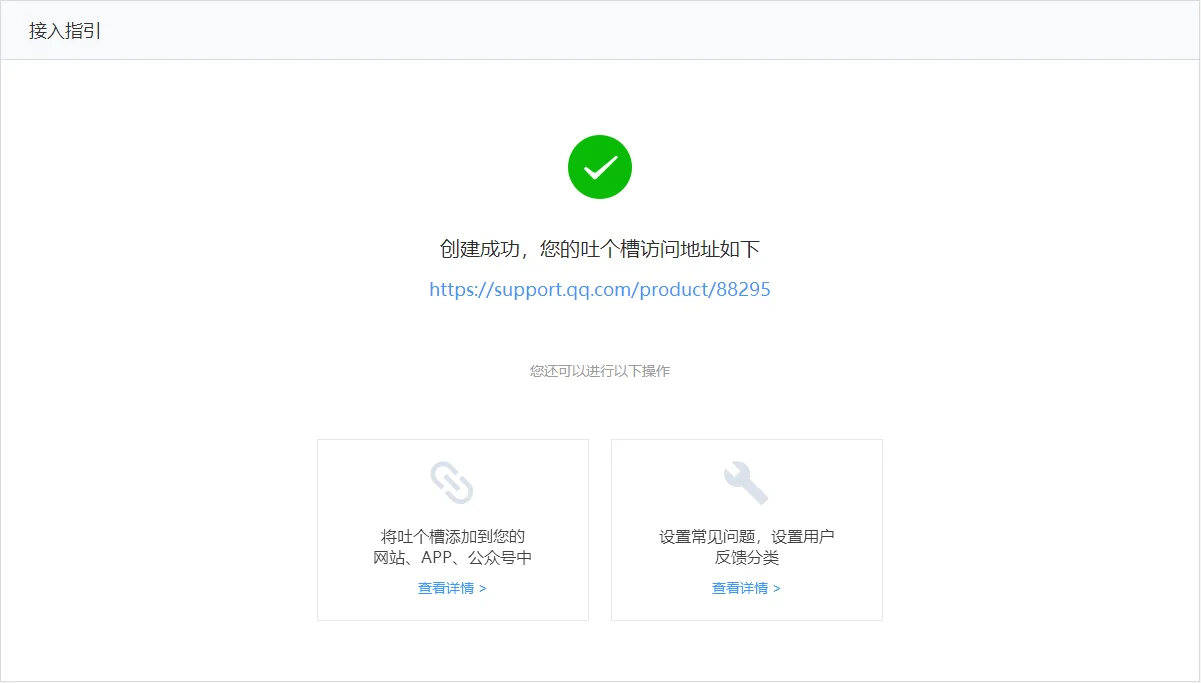Open the URL https://support.qq.com/product/88295
Viewport: 1201px width, 683px height.
[599, 289]
